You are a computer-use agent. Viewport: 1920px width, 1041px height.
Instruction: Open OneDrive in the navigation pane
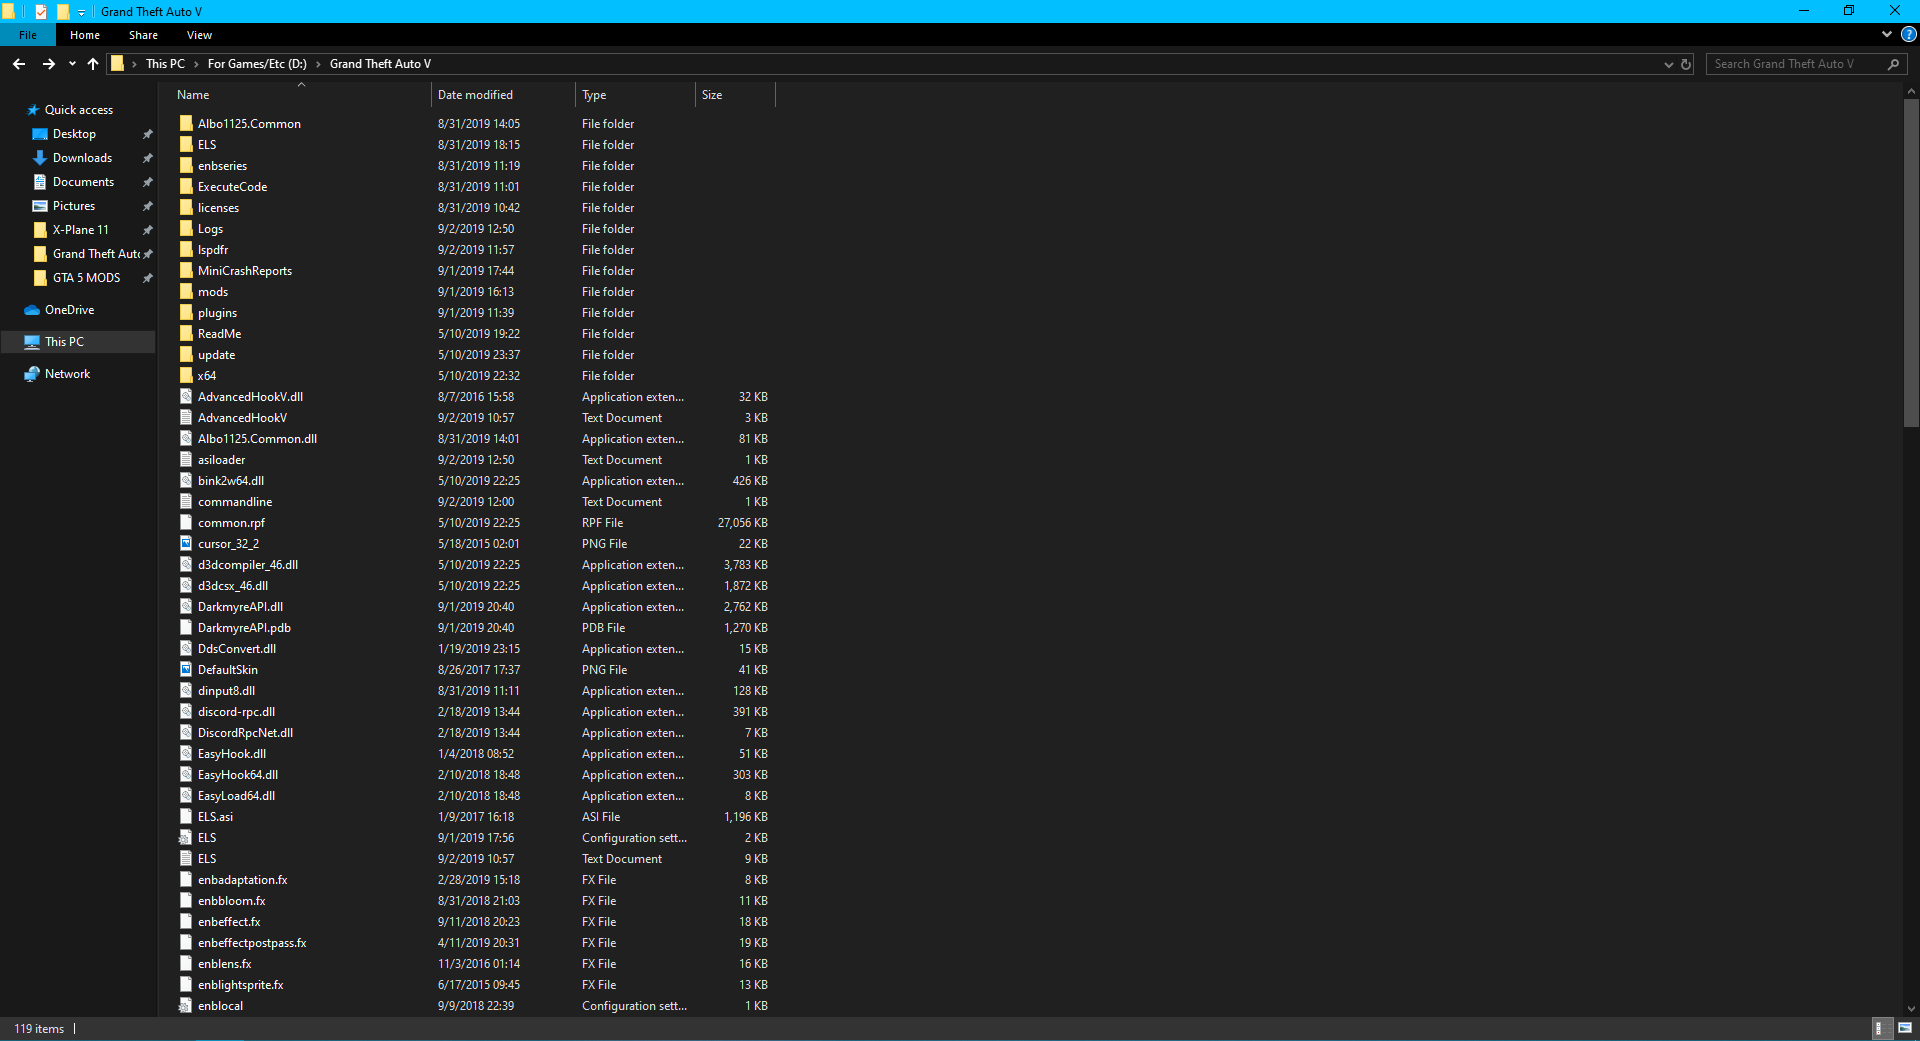pyautogui.click(x=69, y=310)
